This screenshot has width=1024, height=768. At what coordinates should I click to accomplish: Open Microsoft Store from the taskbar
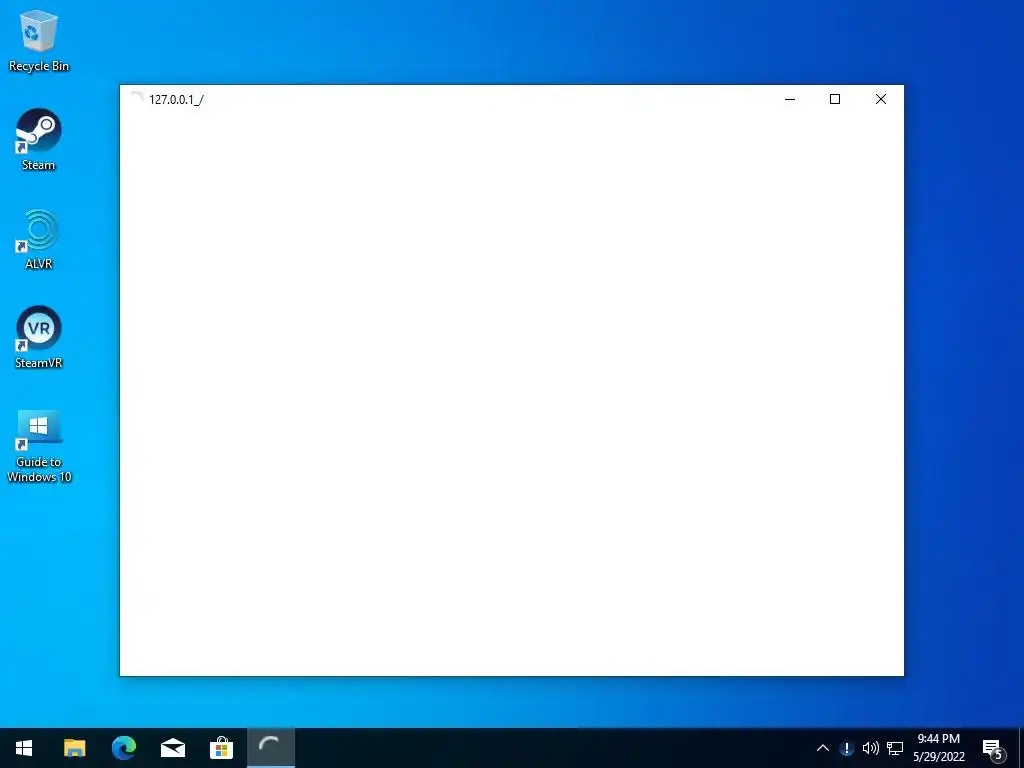click(x=221, y=748)
